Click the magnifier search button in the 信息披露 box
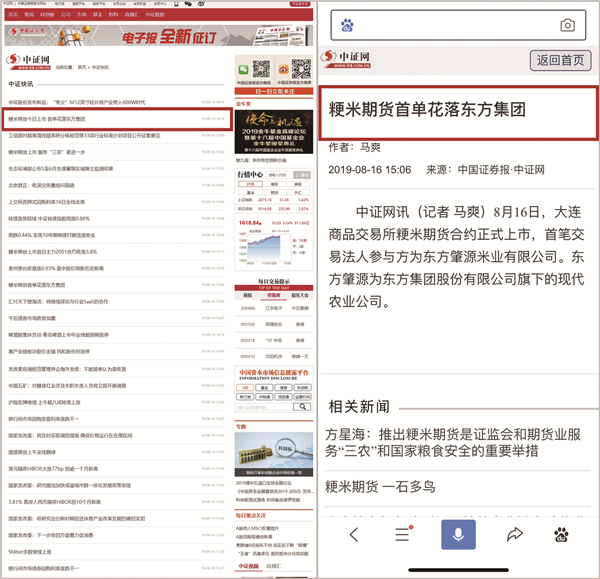The height and width of the screenshot is (579, 600). (x=302, y=407)
